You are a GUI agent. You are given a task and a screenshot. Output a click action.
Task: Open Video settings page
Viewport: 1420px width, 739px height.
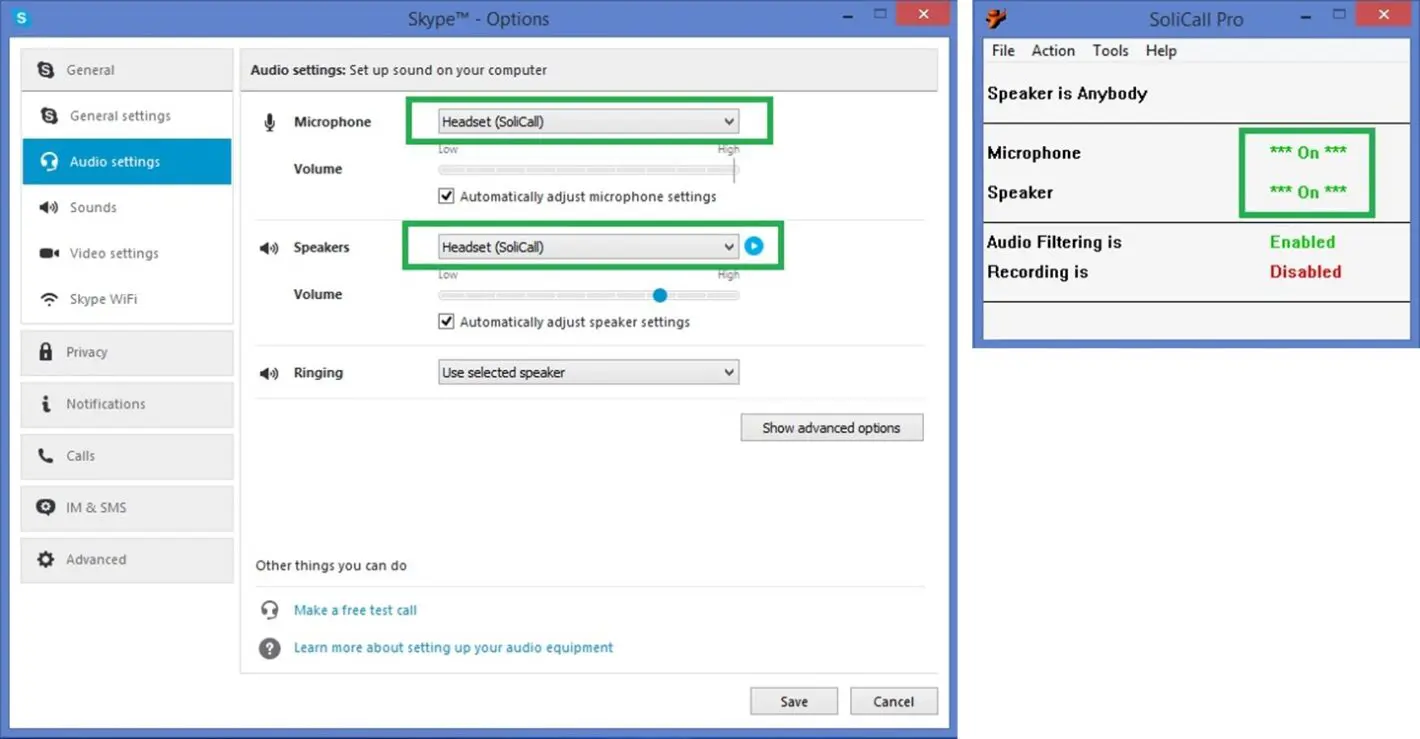tap(127, 254)
